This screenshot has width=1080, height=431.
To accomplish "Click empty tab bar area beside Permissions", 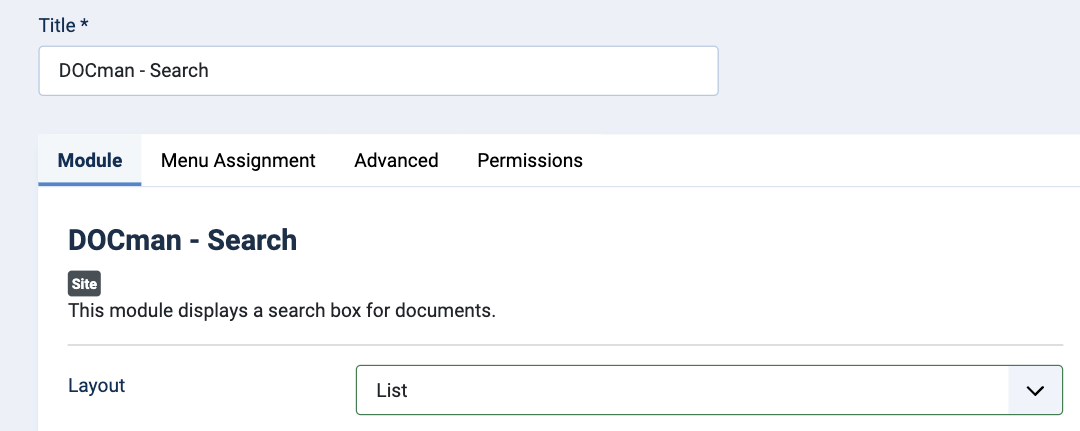I will 827,160.
